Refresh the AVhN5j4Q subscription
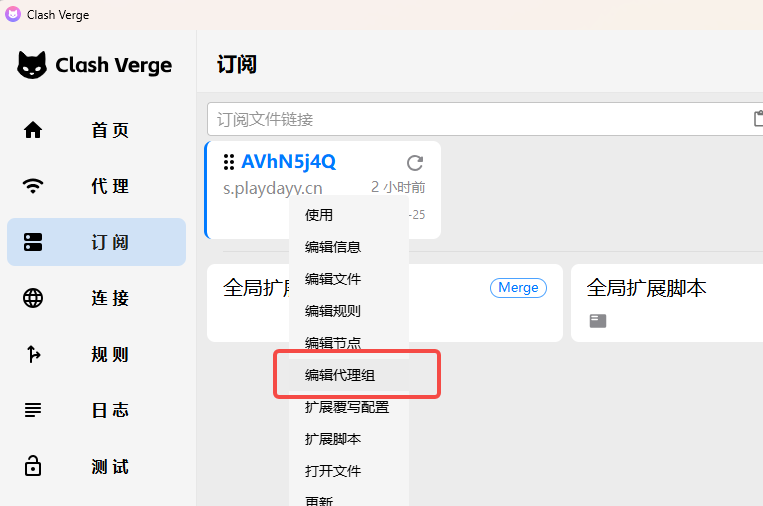 (x=415, y=163)
